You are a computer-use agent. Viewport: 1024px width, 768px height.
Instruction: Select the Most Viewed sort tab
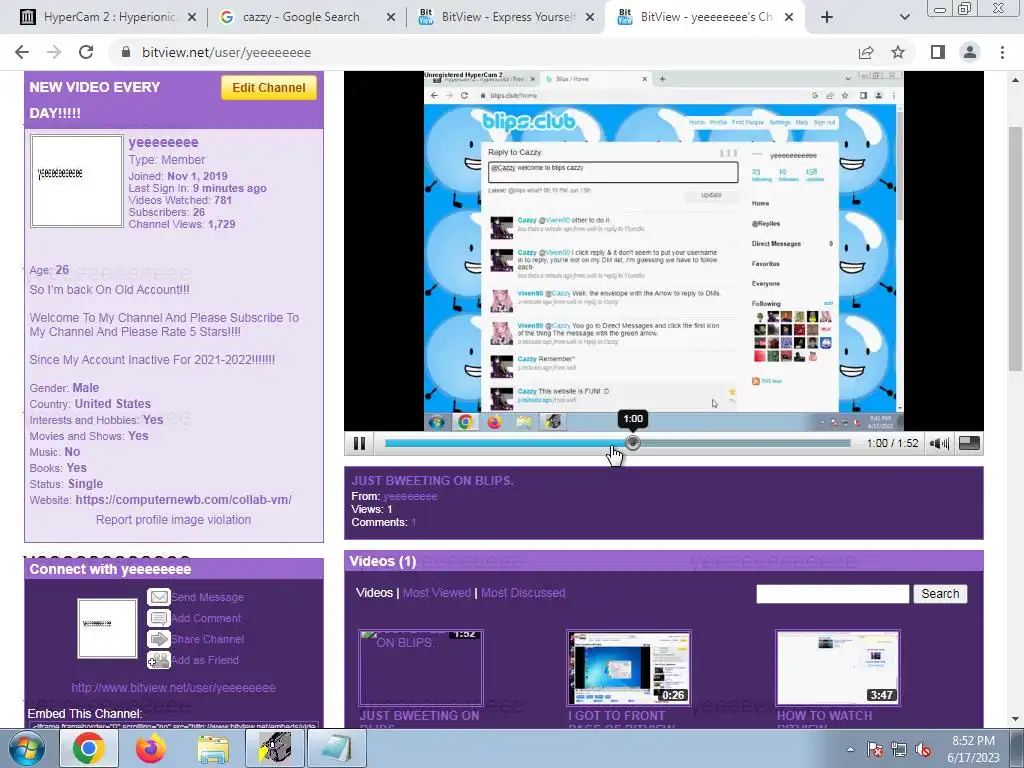pyautogui.click(x=437, y=593)
